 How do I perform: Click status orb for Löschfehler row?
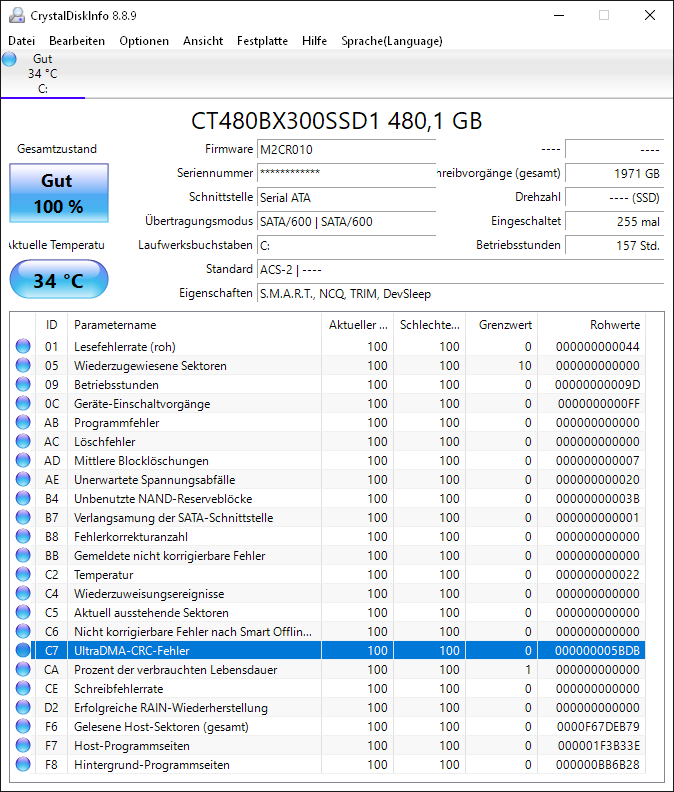click(x=23, y=441)
